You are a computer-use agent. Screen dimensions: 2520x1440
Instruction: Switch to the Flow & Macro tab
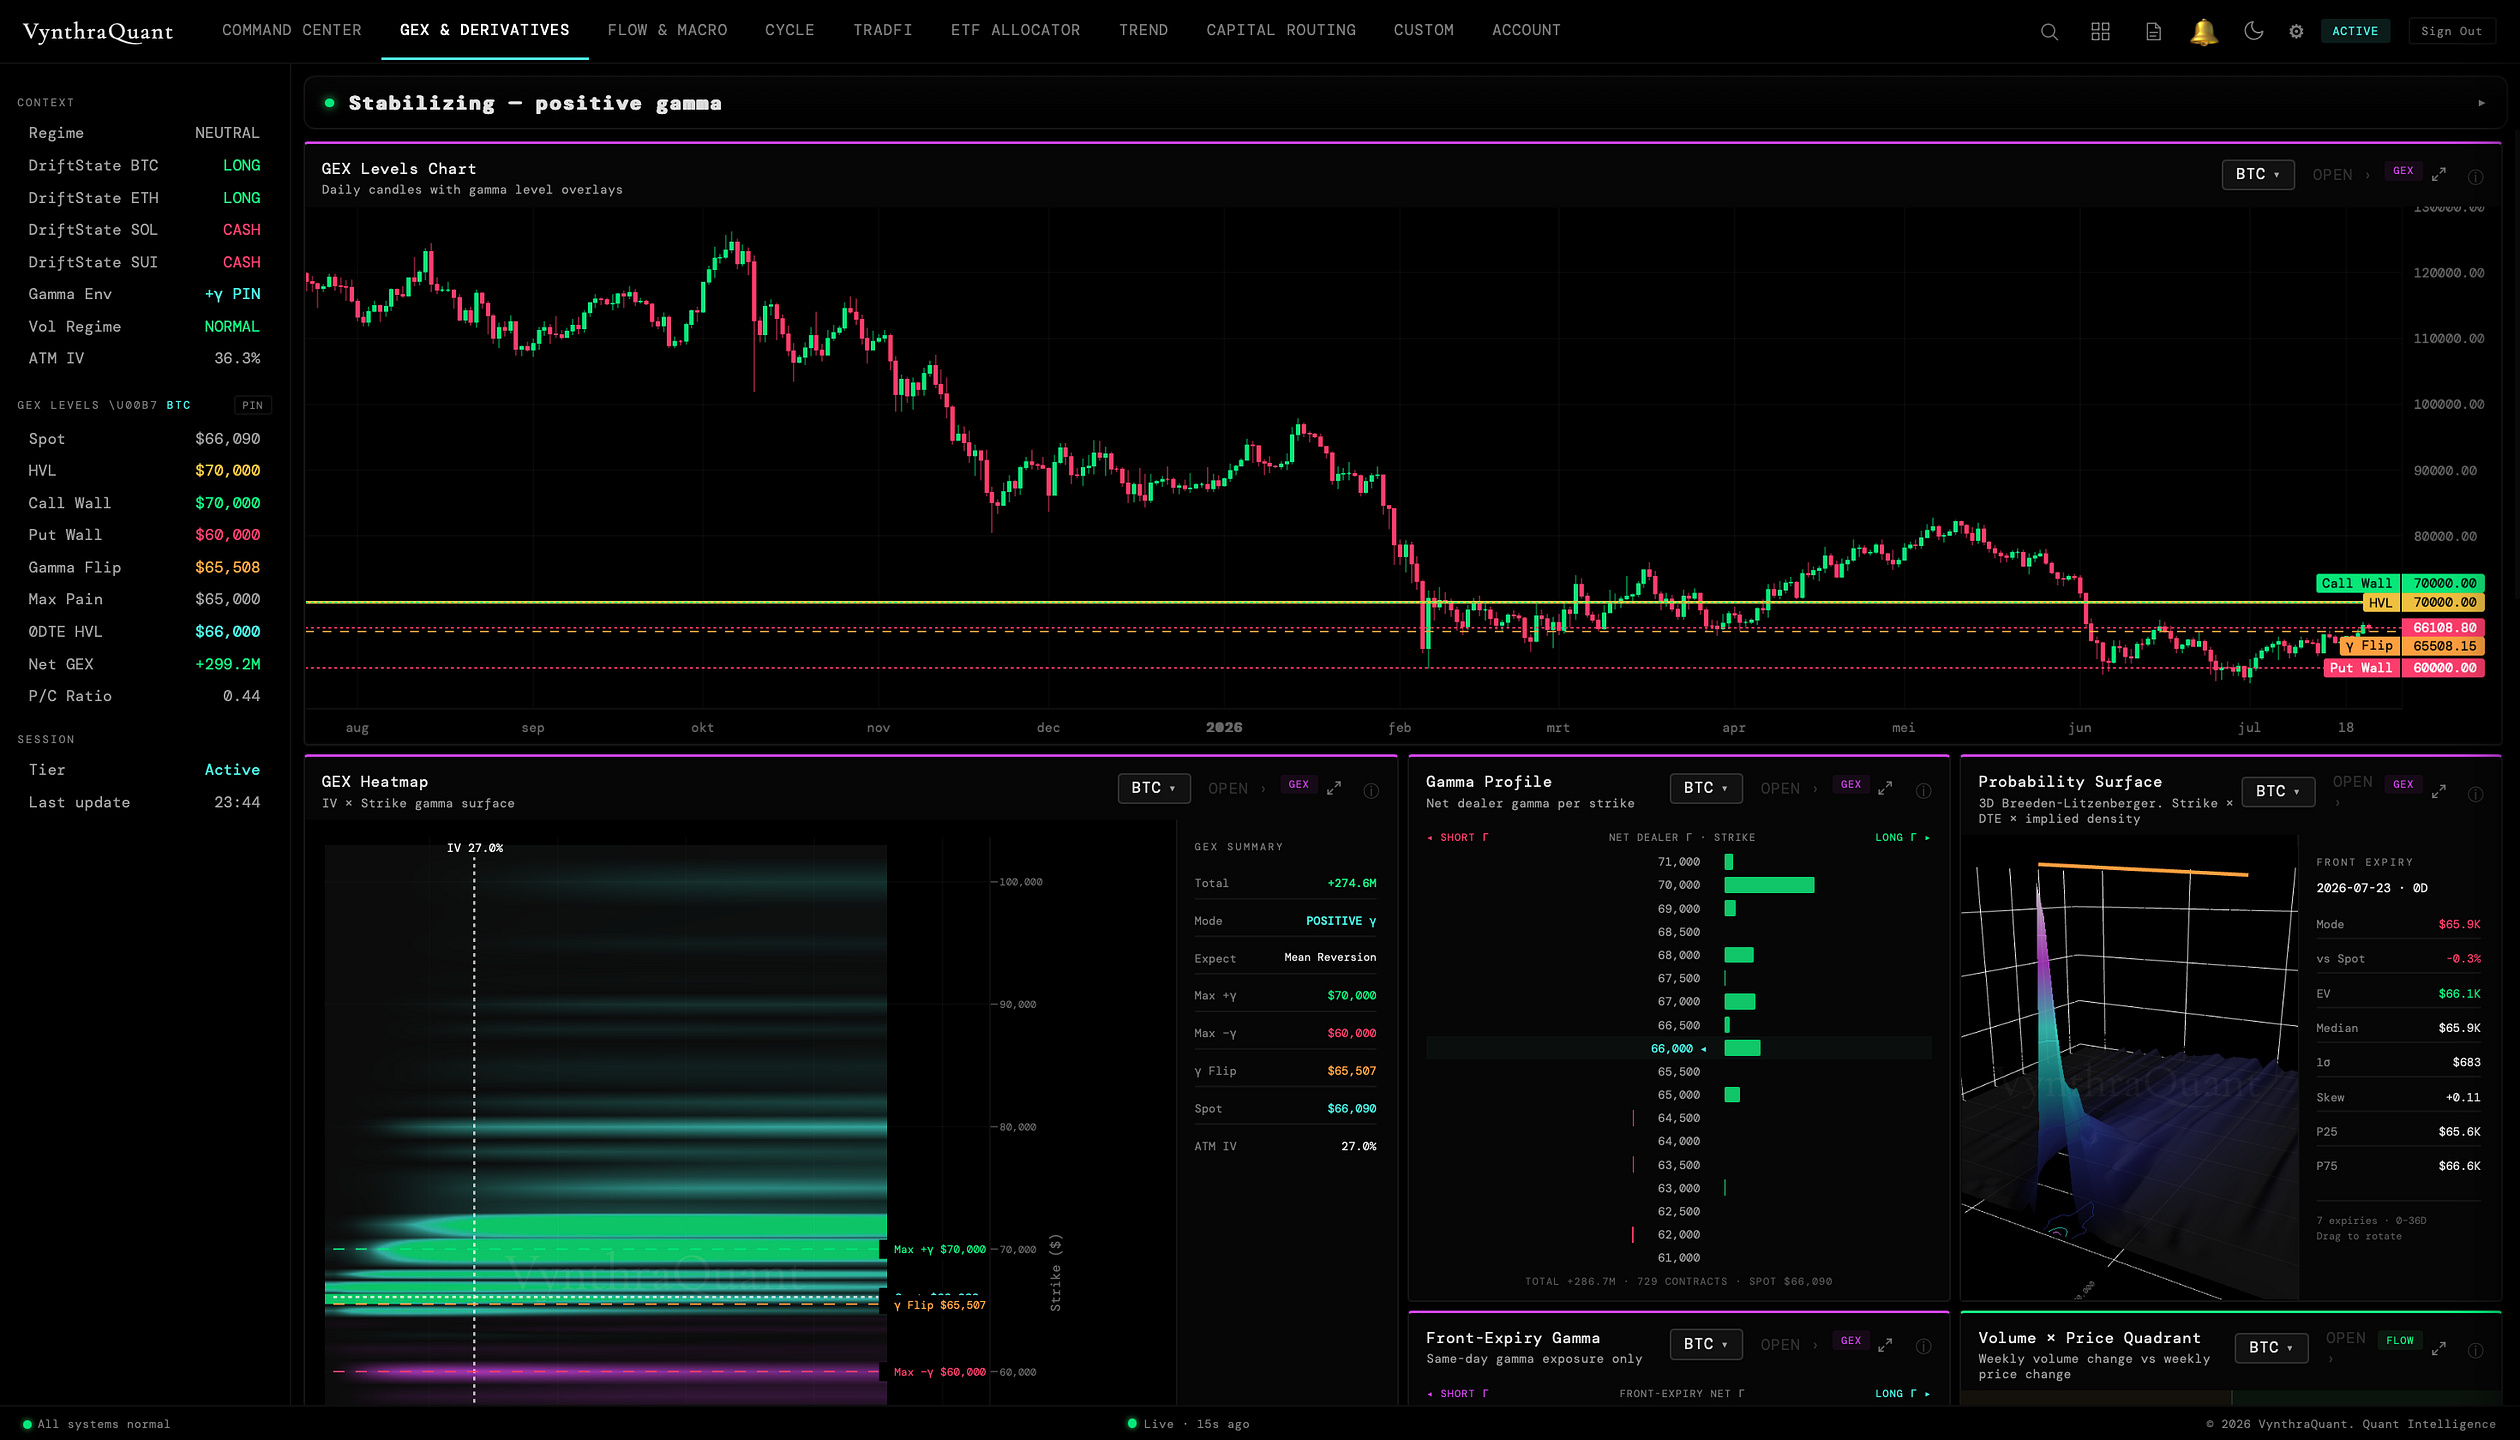pyautogui.click(x=667, y=30)
